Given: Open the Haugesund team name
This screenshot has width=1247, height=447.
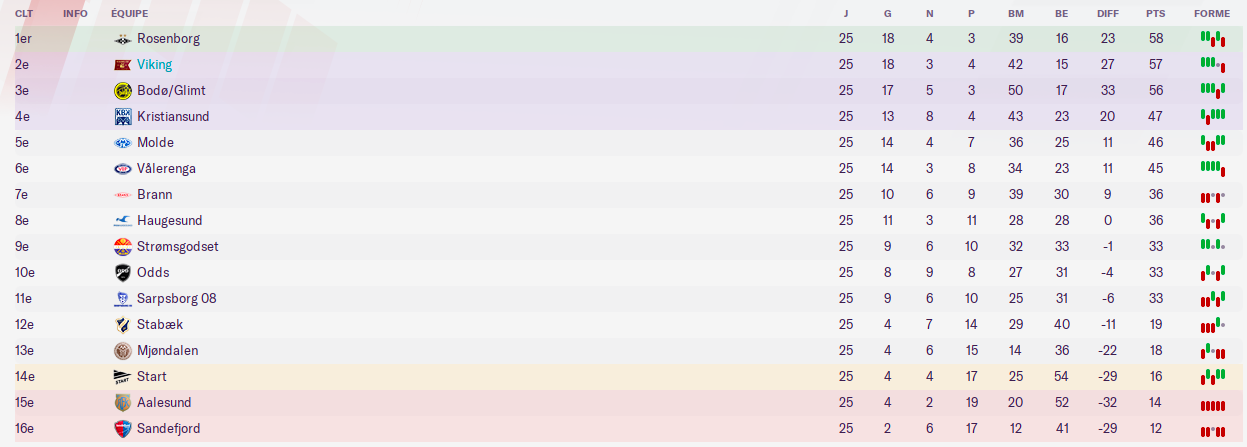Looking at the screenshot, I should [x=167, y=221].
